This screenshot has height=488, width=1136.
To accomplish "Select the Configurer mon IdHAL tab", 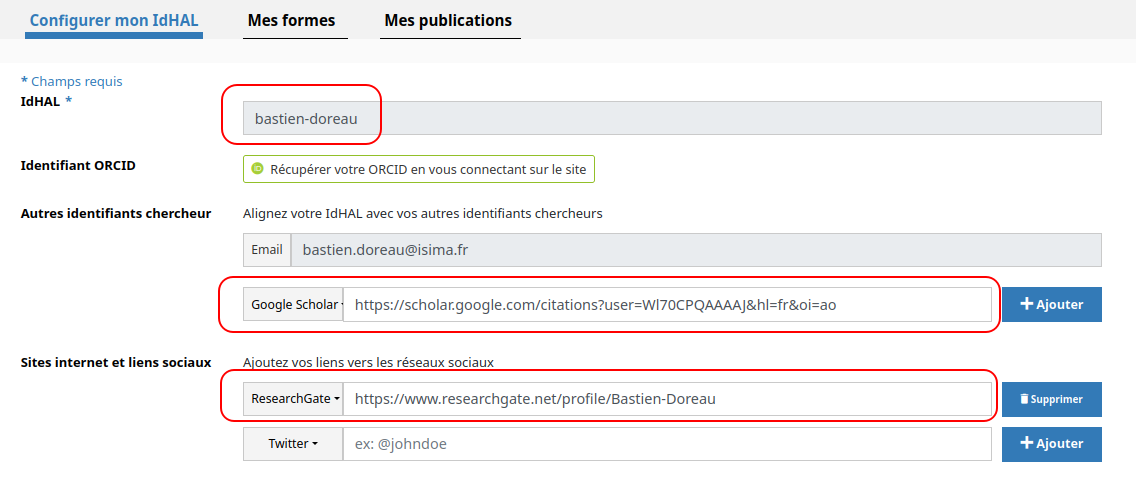I will tap(114, 20).
